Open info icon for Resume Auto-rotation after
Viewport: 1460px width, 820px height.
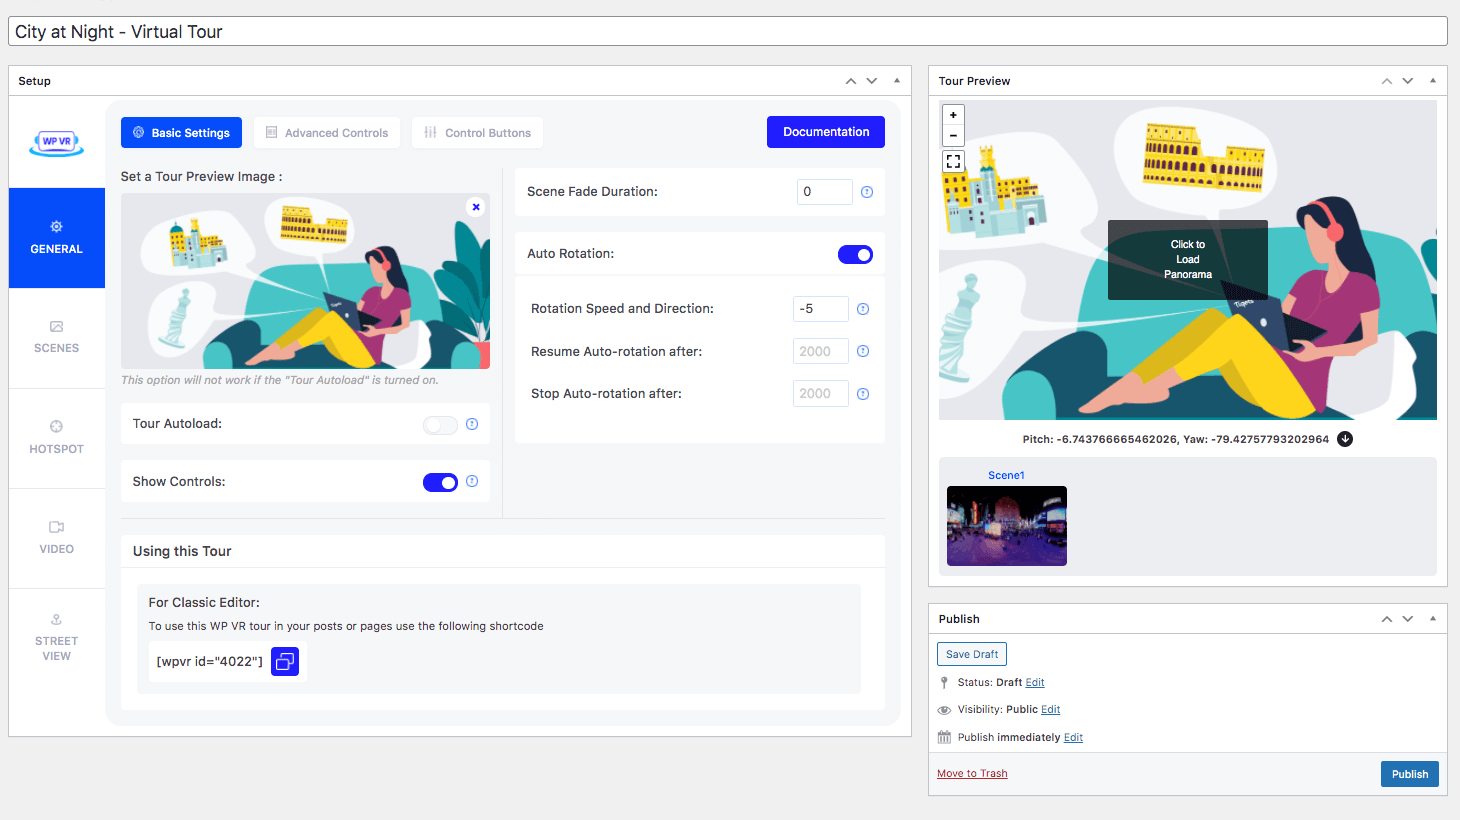point(863,351)
